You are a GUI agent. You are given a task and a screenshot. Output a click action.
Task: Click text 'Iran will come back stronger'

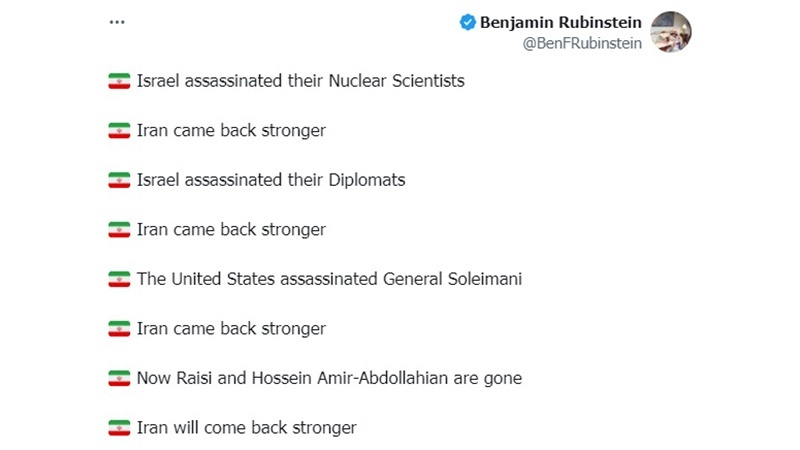pos(246,428)
